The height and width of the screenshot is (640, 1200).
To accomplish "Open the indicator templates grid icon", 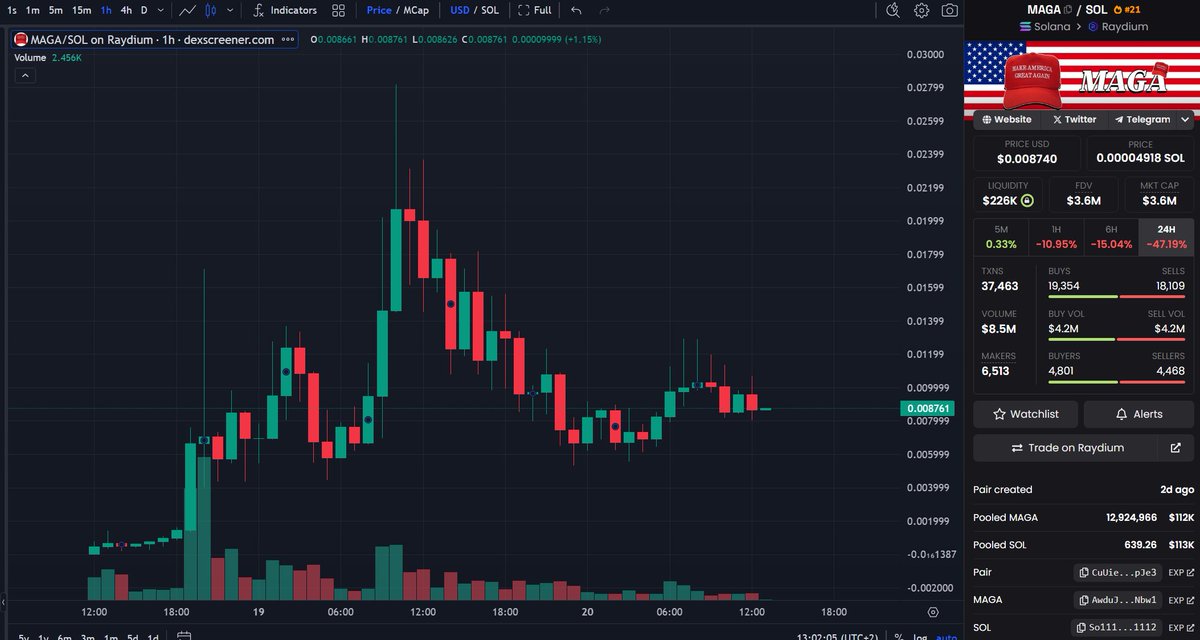I will 338,10.
